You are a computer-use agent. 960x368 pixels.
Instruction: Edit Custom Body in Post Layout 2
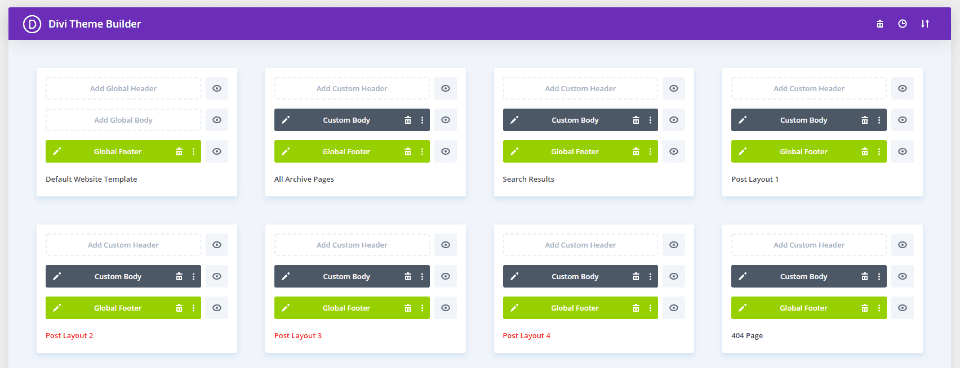[x=57, y=276]
